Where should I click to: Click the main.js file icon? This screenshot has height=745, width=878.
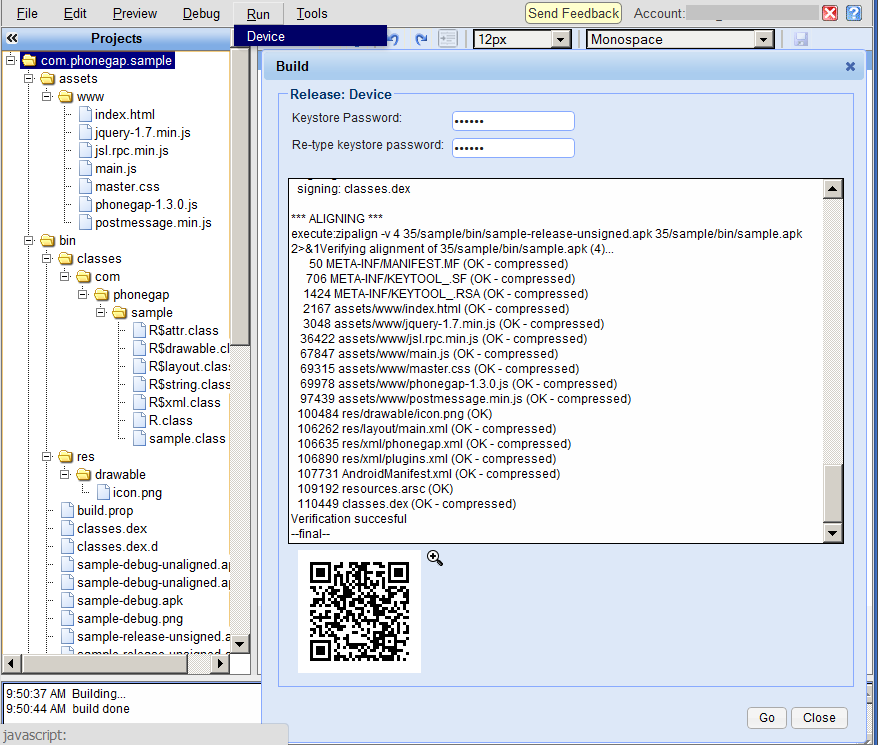[85, 169]
